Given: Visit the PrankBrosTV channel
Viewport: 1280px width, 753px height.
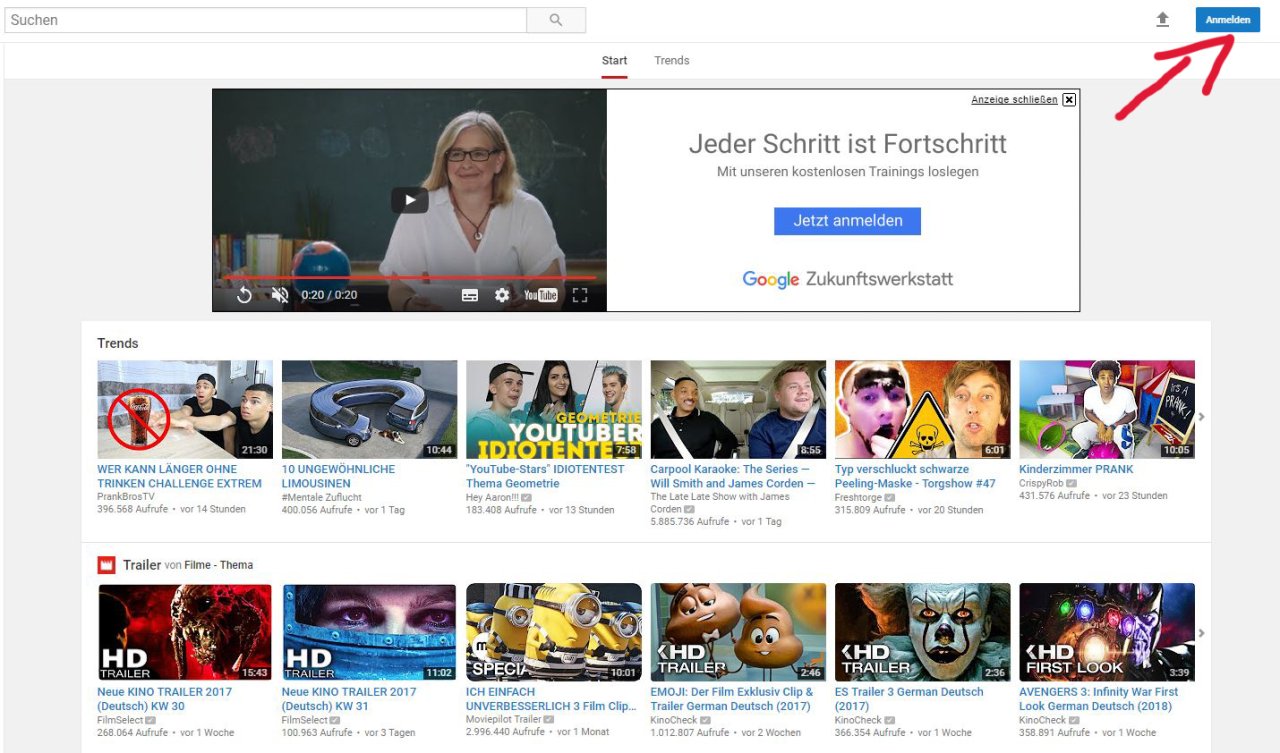Looking at the screenshot, I should 126,496.
